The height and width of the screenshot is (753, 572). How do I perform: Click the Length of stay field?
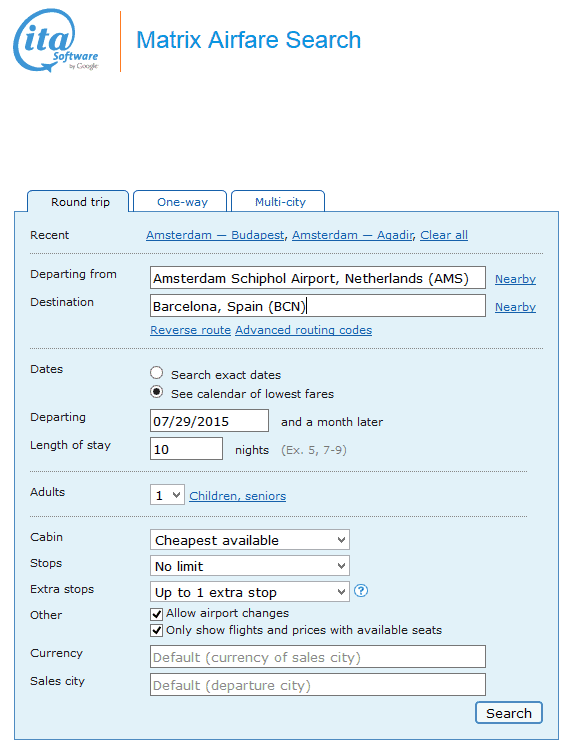pos(186,449)
